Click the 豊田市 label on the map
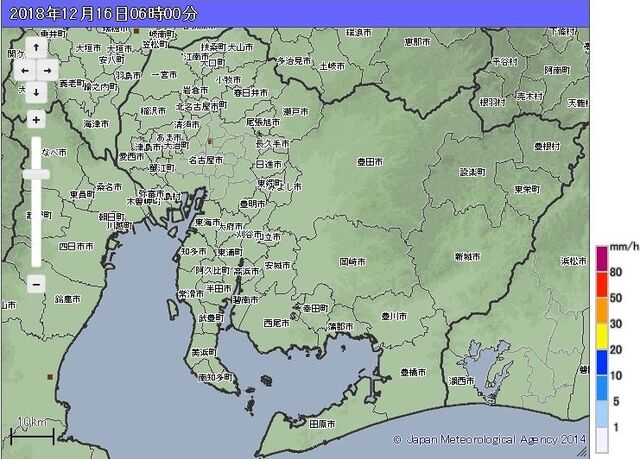The image size is (640, 459). (370, 162)
